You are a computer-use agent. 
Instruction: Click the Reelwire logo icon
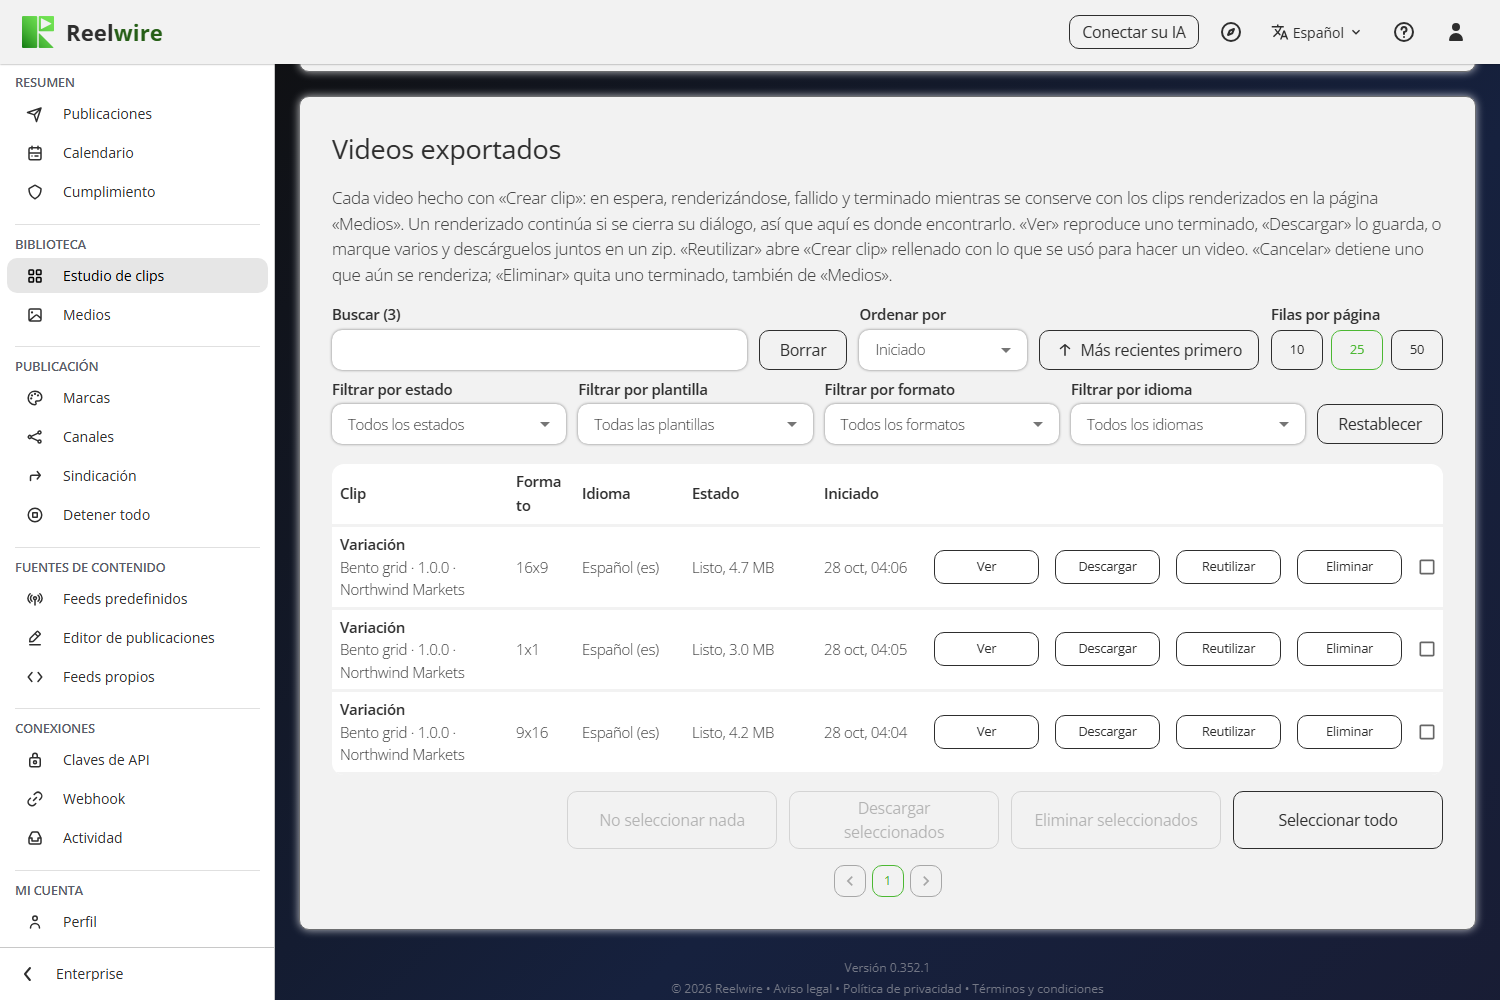click(38, 32)
